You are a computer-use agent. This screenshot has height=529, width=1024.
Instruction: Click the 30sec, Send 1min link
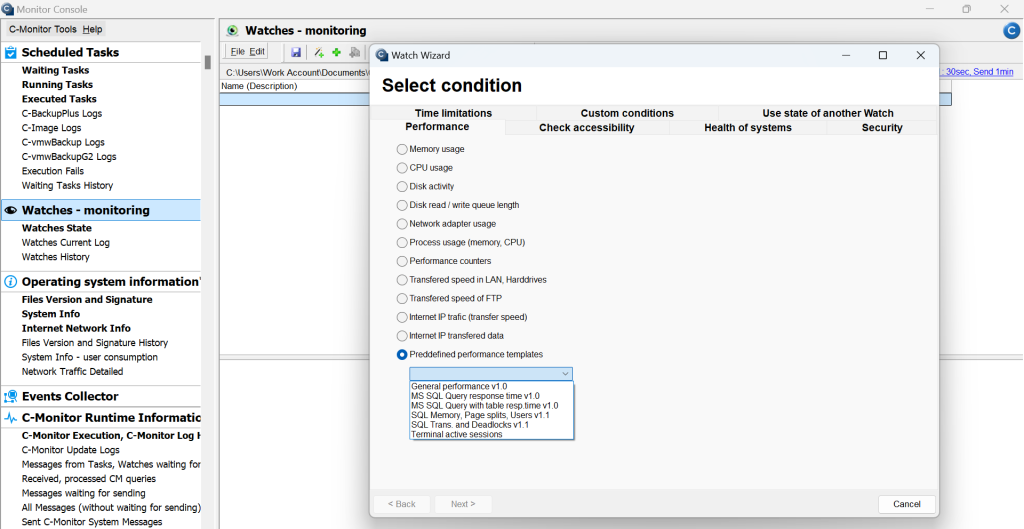978,72
